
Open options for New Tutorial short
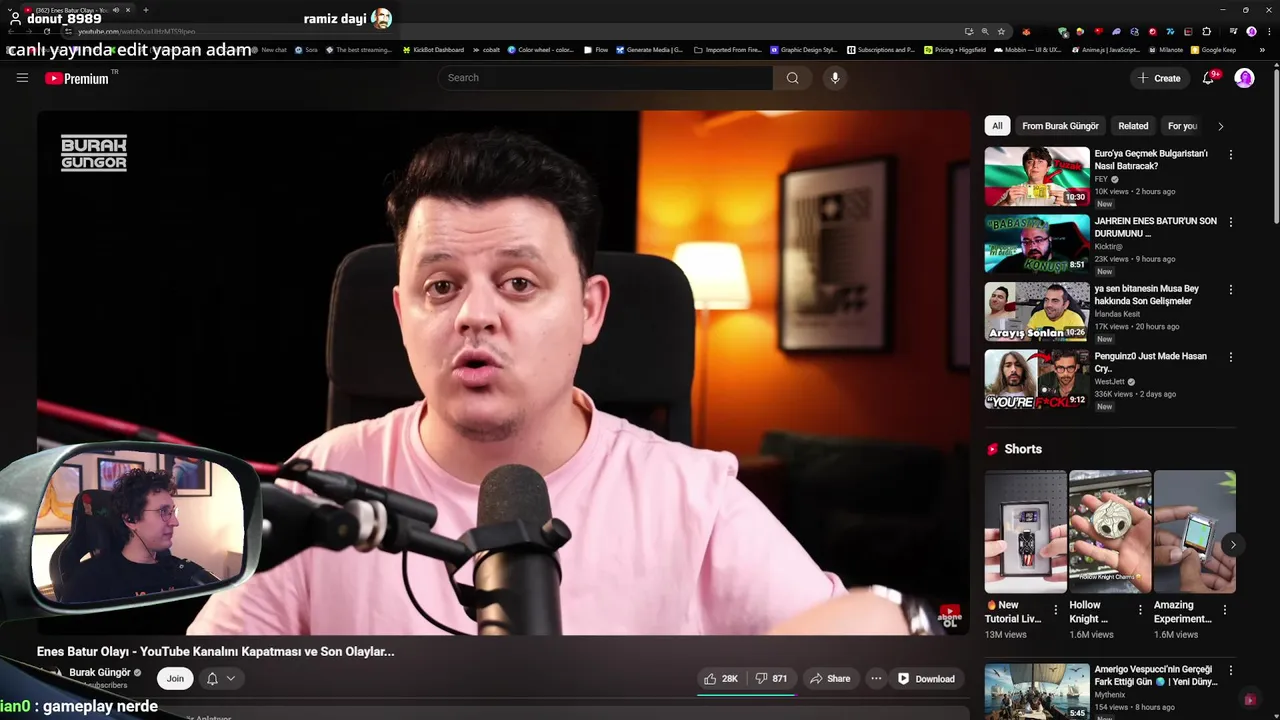click(1056, 610)
